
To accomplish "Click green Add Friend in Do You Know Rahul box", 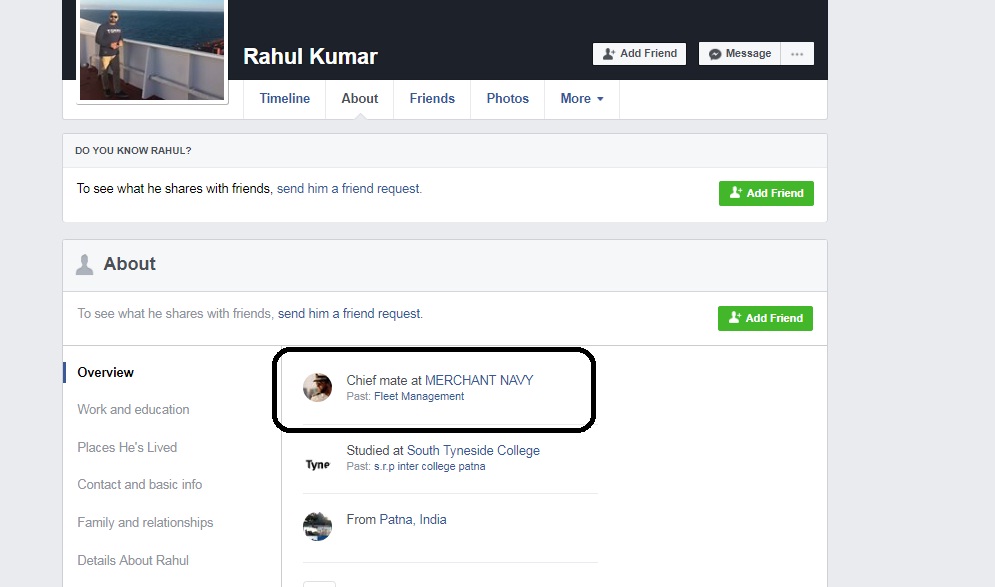I will [766, 193].
